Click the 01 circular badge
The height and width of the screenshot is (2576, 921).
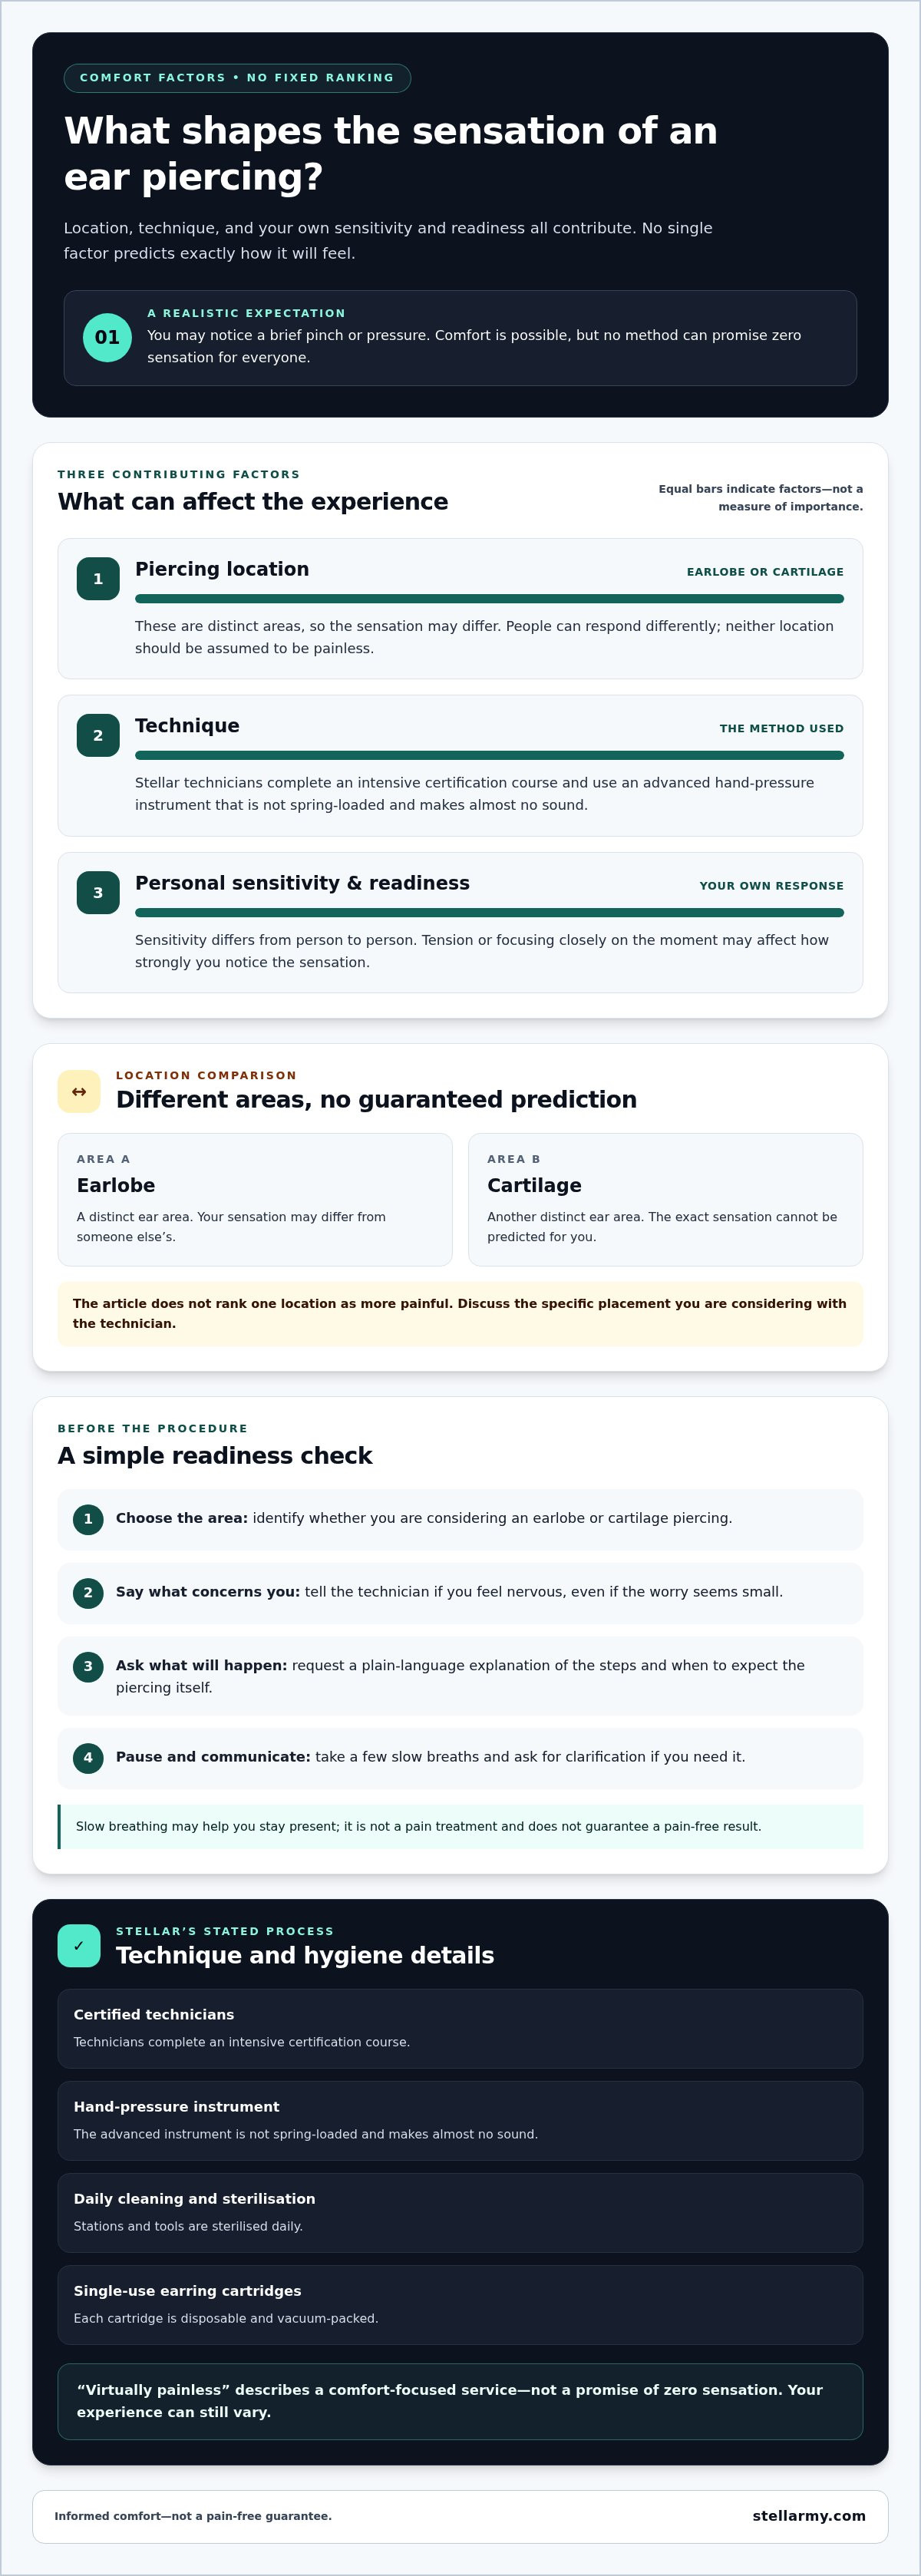107,338
